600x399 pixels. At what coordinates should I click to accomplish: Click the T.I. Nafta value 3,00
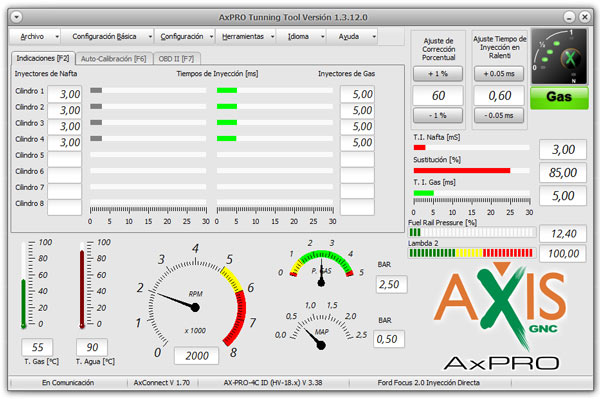562,149
